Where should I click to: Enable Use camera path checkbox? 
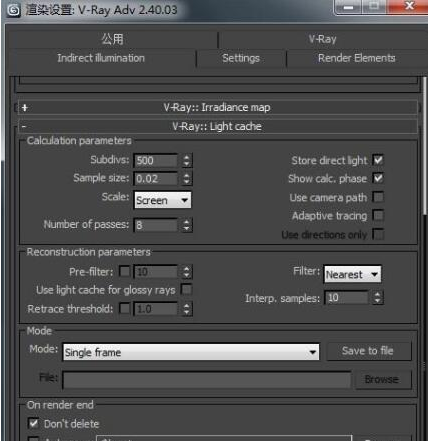click(x=378, y=197)
